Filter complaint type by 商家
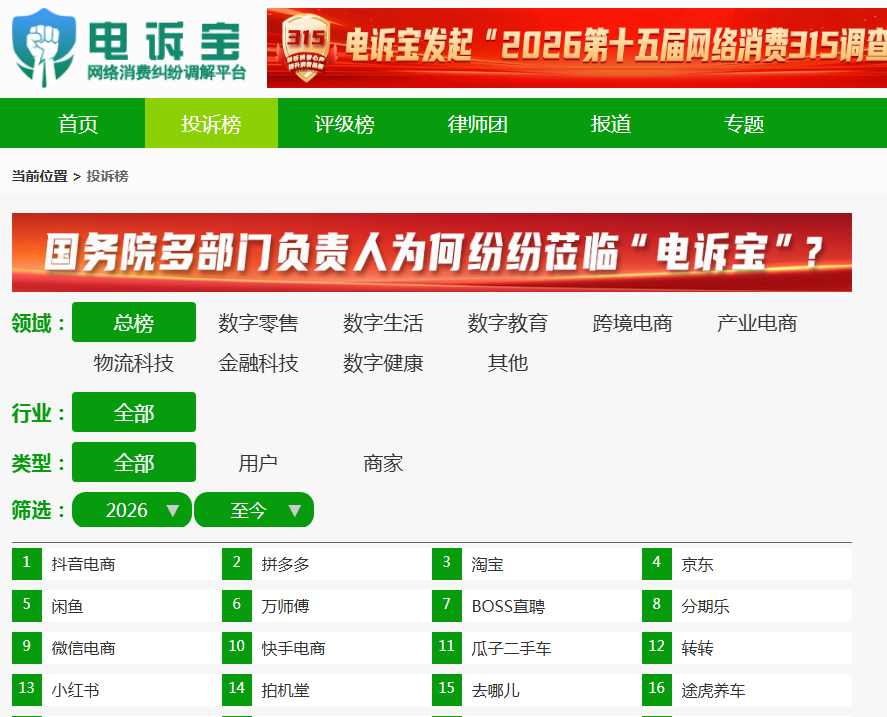 click(x=383, y=463)
